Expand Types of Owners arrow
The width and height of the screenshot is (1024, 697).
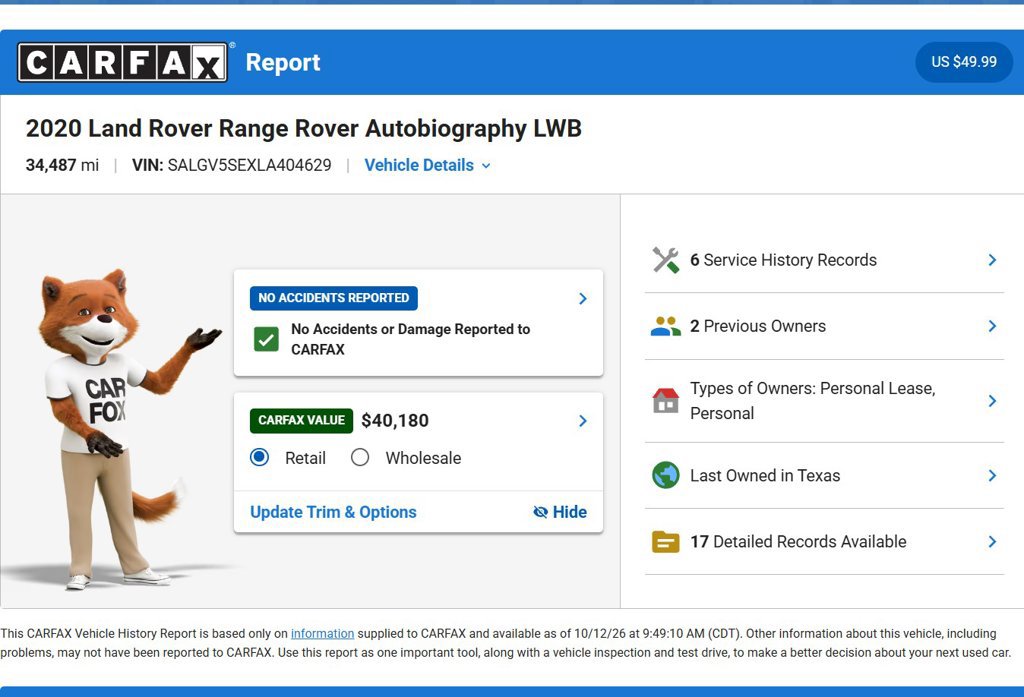coord(992,400)
